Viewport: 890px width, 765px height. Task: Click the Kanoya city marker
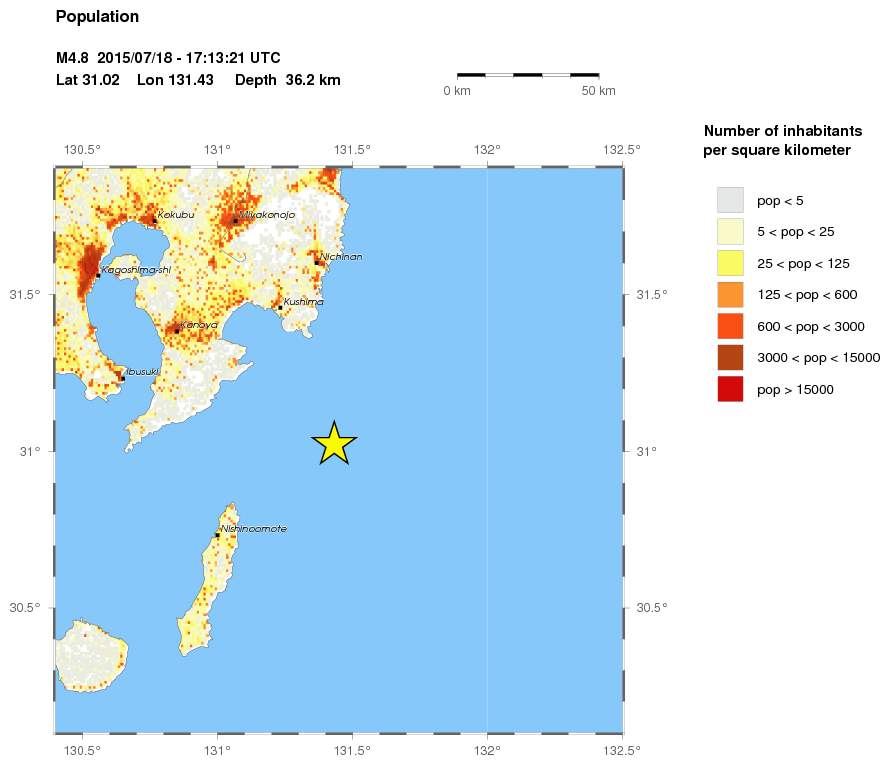177,331
